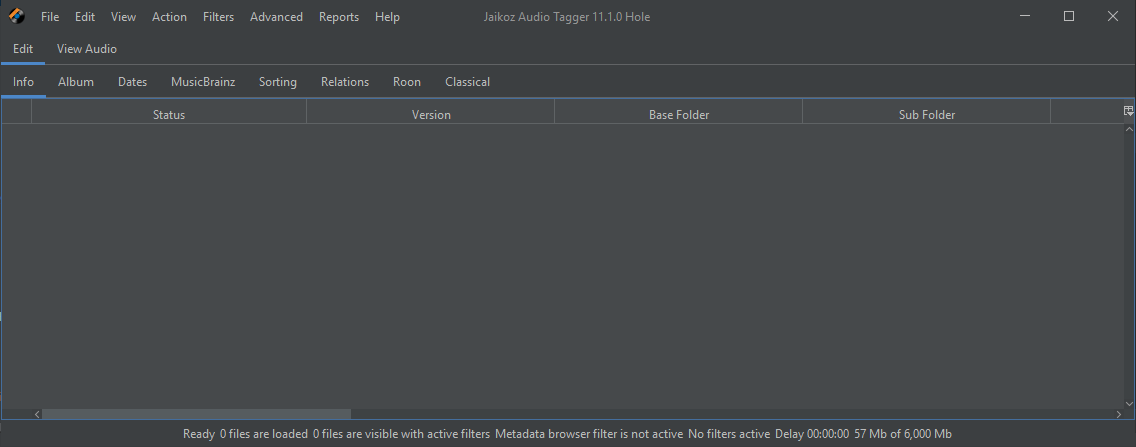Viewport: 1136px width, 447px height.
Task: Switch to the View Audio tab
Action: [87, 49]
